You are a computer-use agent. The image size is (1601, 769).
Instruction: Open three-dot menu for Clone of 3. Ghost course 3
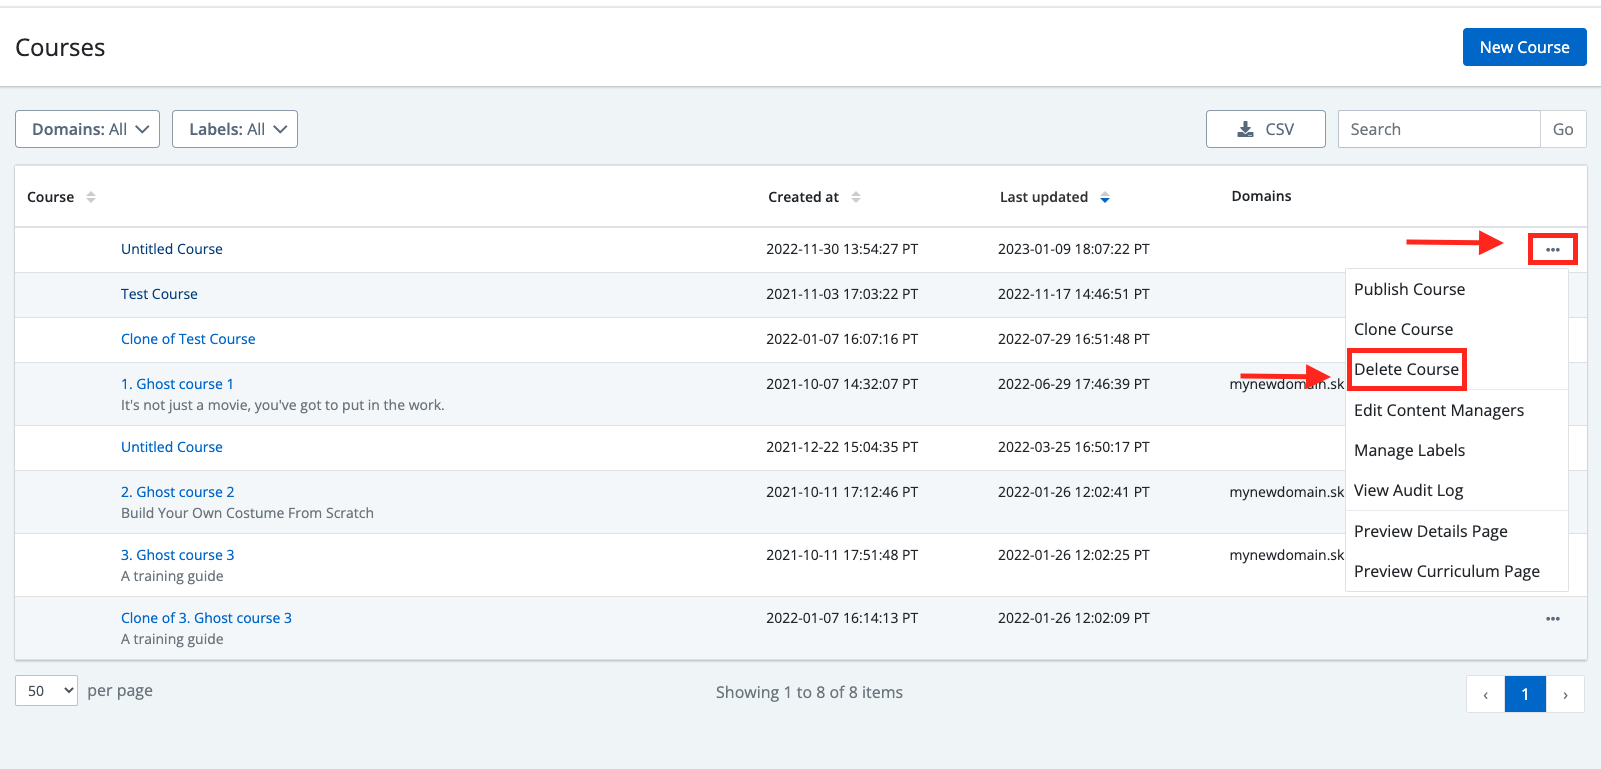tap(1552, 619)
